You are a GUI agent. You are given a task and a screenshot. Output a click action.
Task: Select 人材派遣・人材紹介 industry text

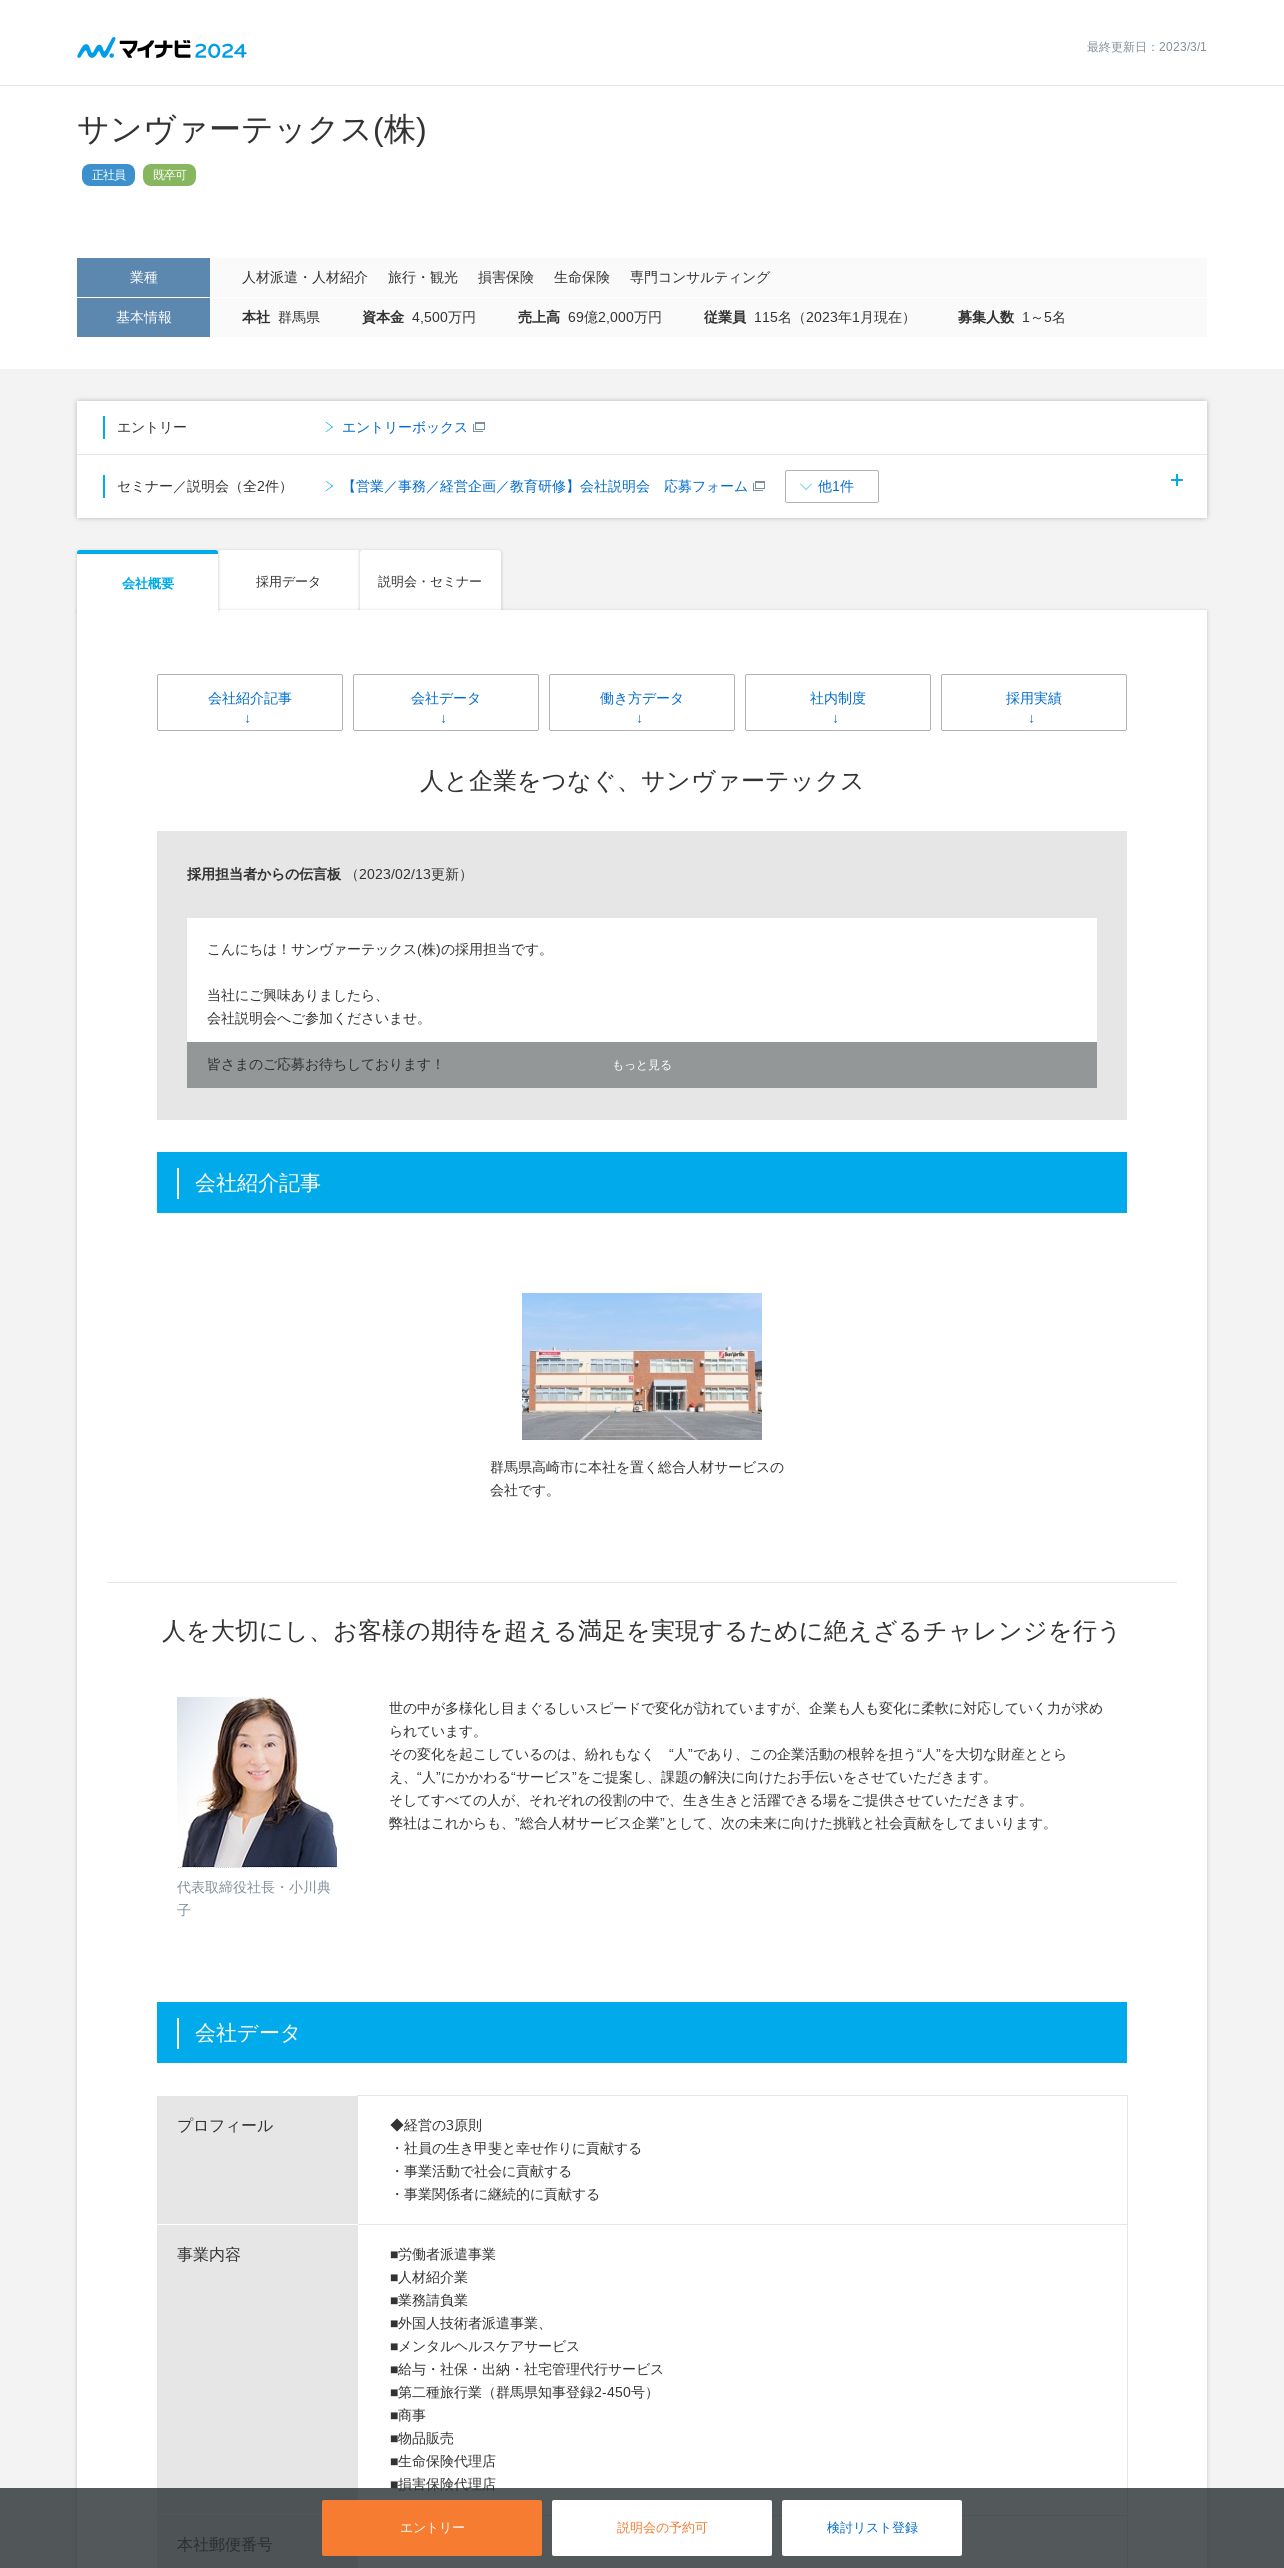[305, 277]
